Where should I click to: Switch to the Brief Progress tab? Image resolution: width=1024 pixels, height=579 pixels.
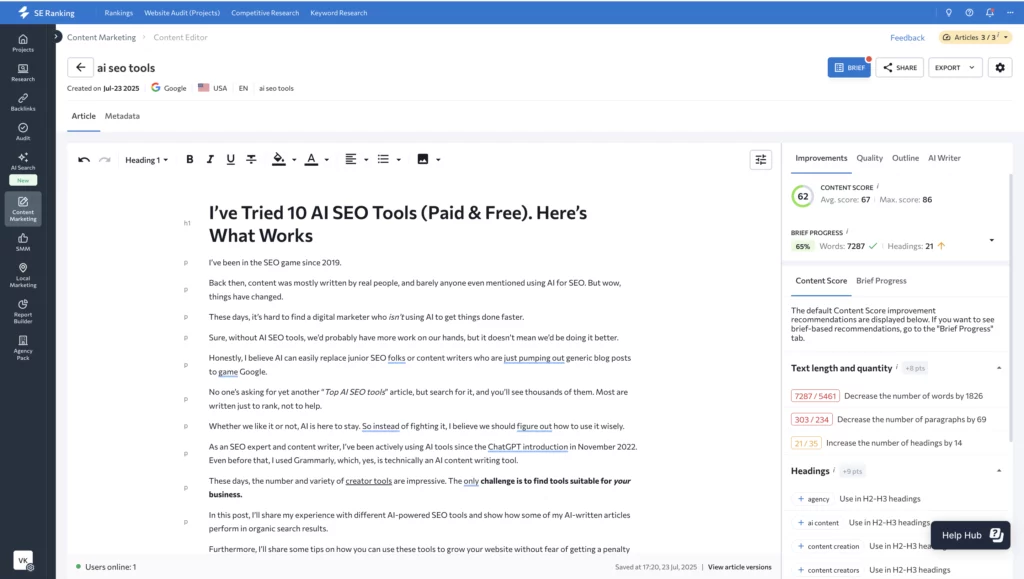[x=881, y=281]
